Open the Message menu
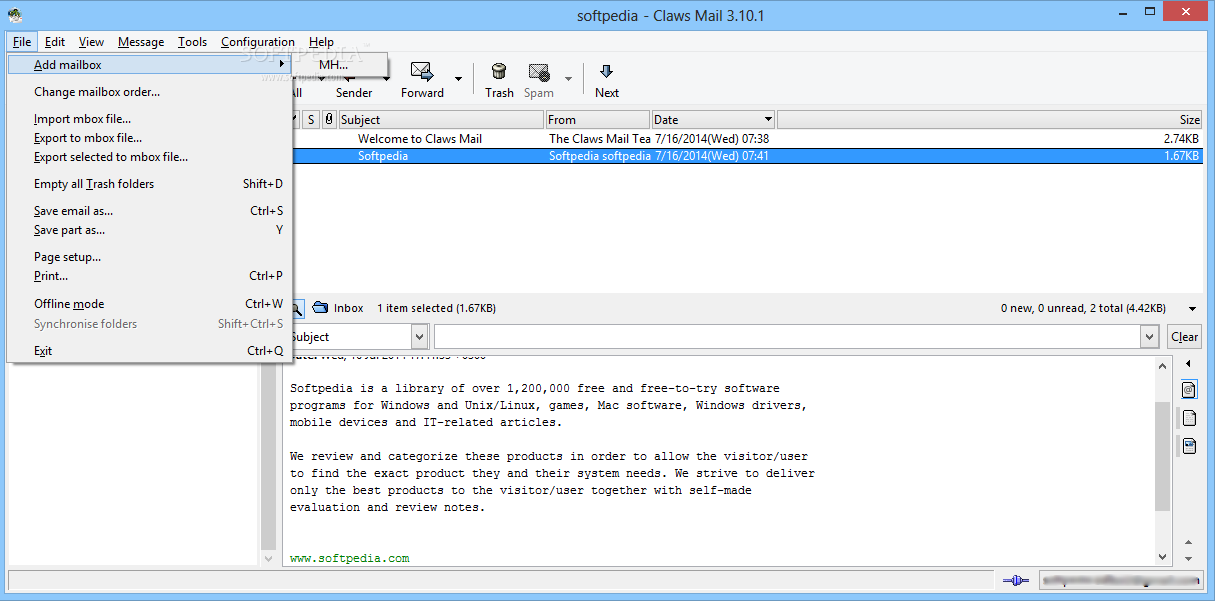Image resolution: width=1215 pixels, height=601 pixels. click(141, 42)
